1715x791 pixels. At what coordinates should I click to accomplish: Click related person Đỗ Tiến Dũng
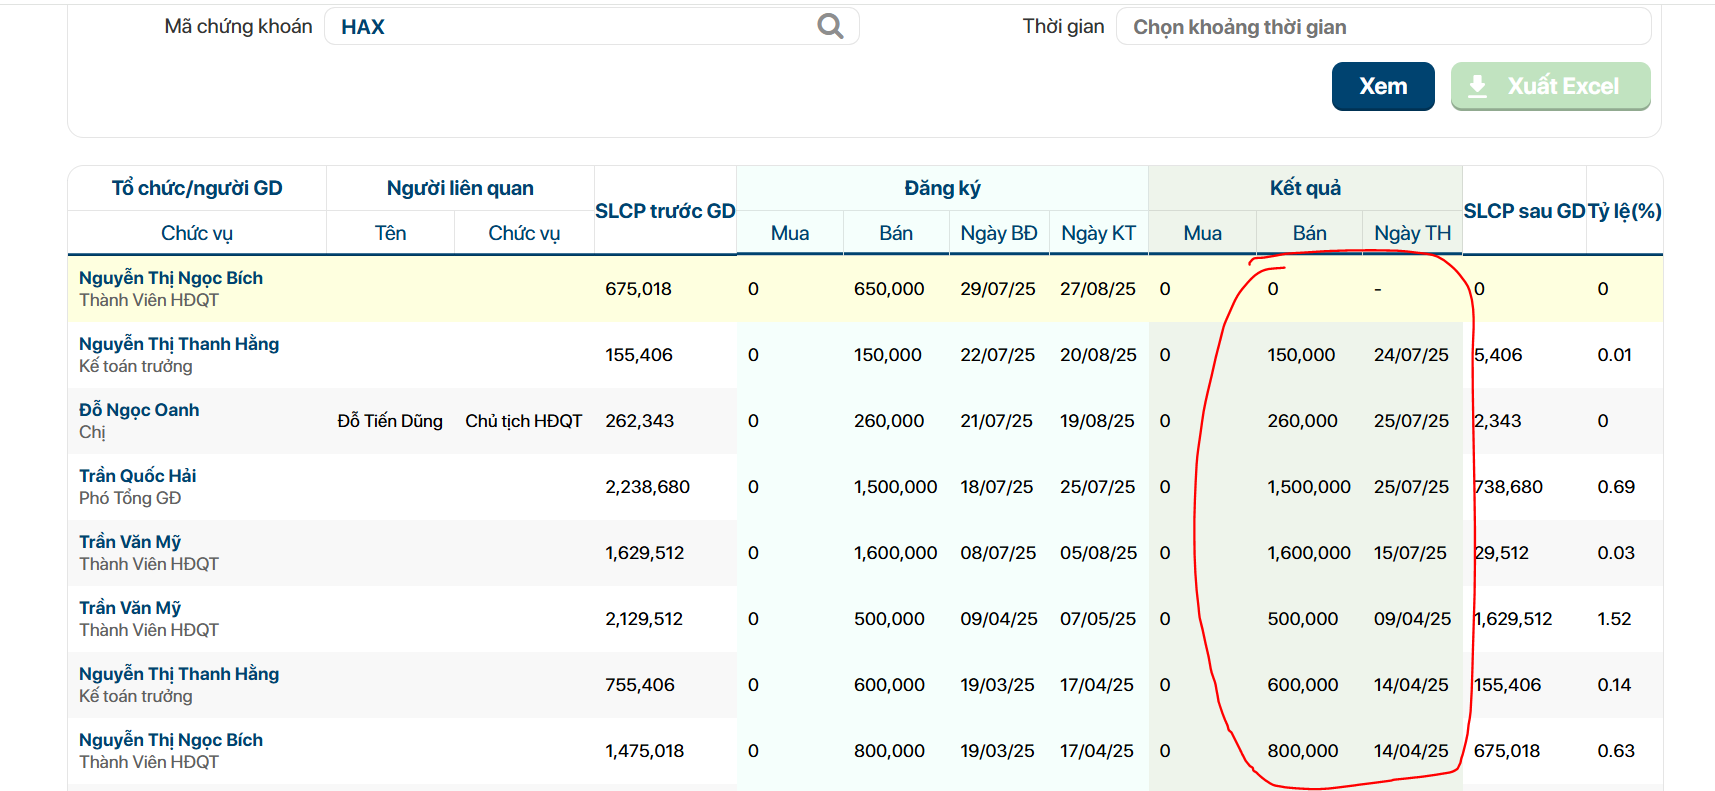[390, 421]
